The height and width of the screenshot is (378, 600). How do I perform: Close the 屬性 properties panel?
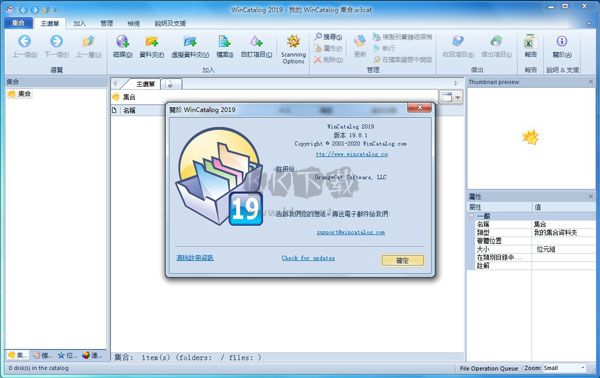click(591, 197)
